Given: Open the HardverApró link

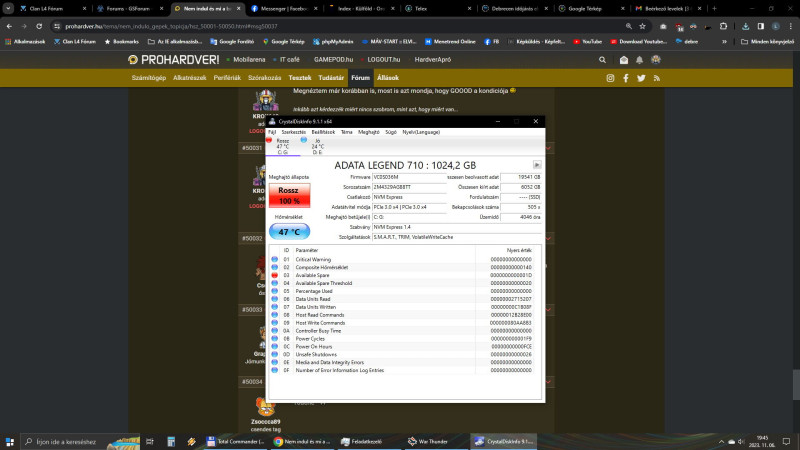Looking at the screenshot, I should coord(433,60).
